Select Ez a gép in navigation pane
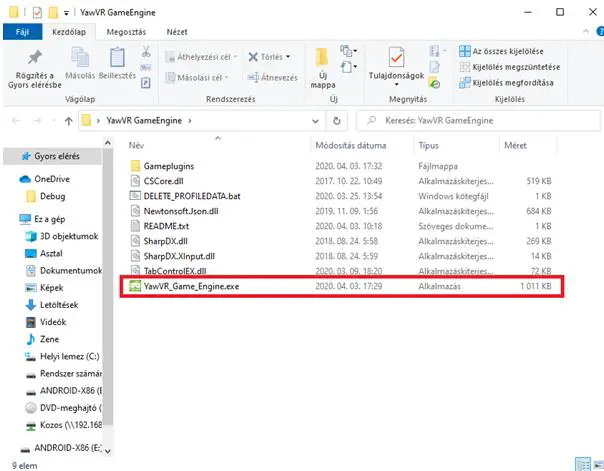 [50, 219]
